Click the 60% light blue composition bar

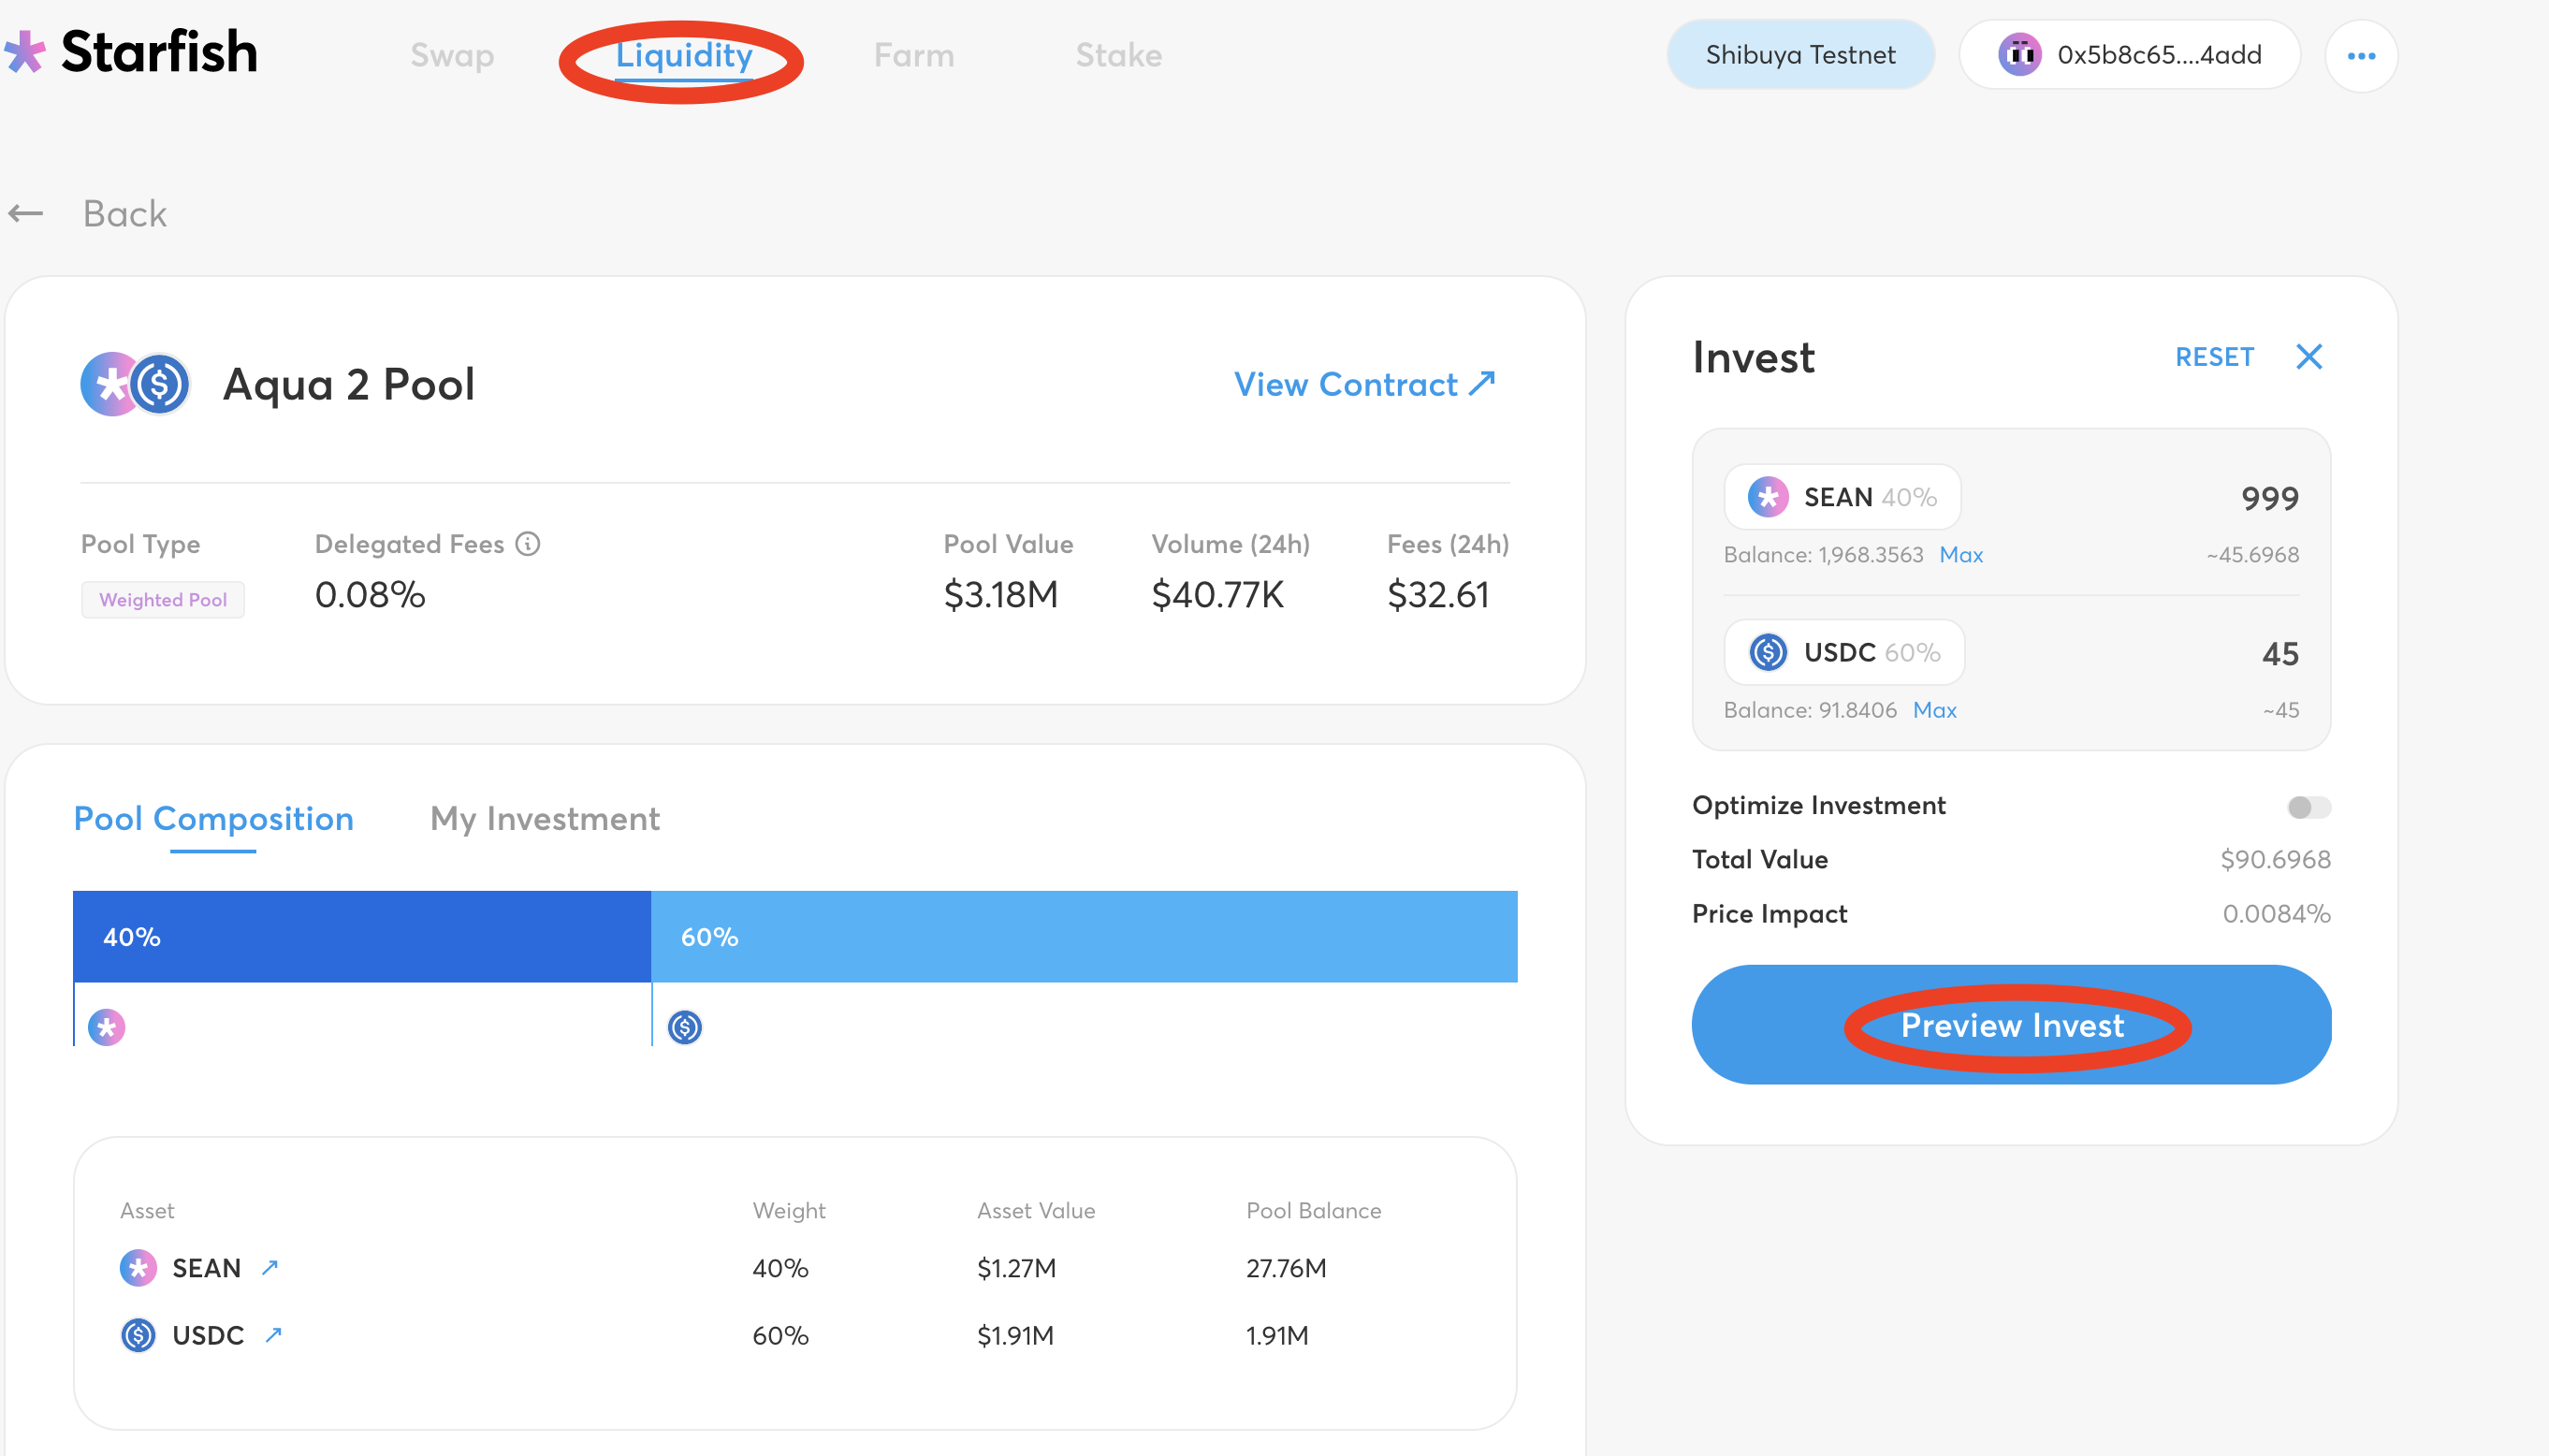coord(1084,937)
